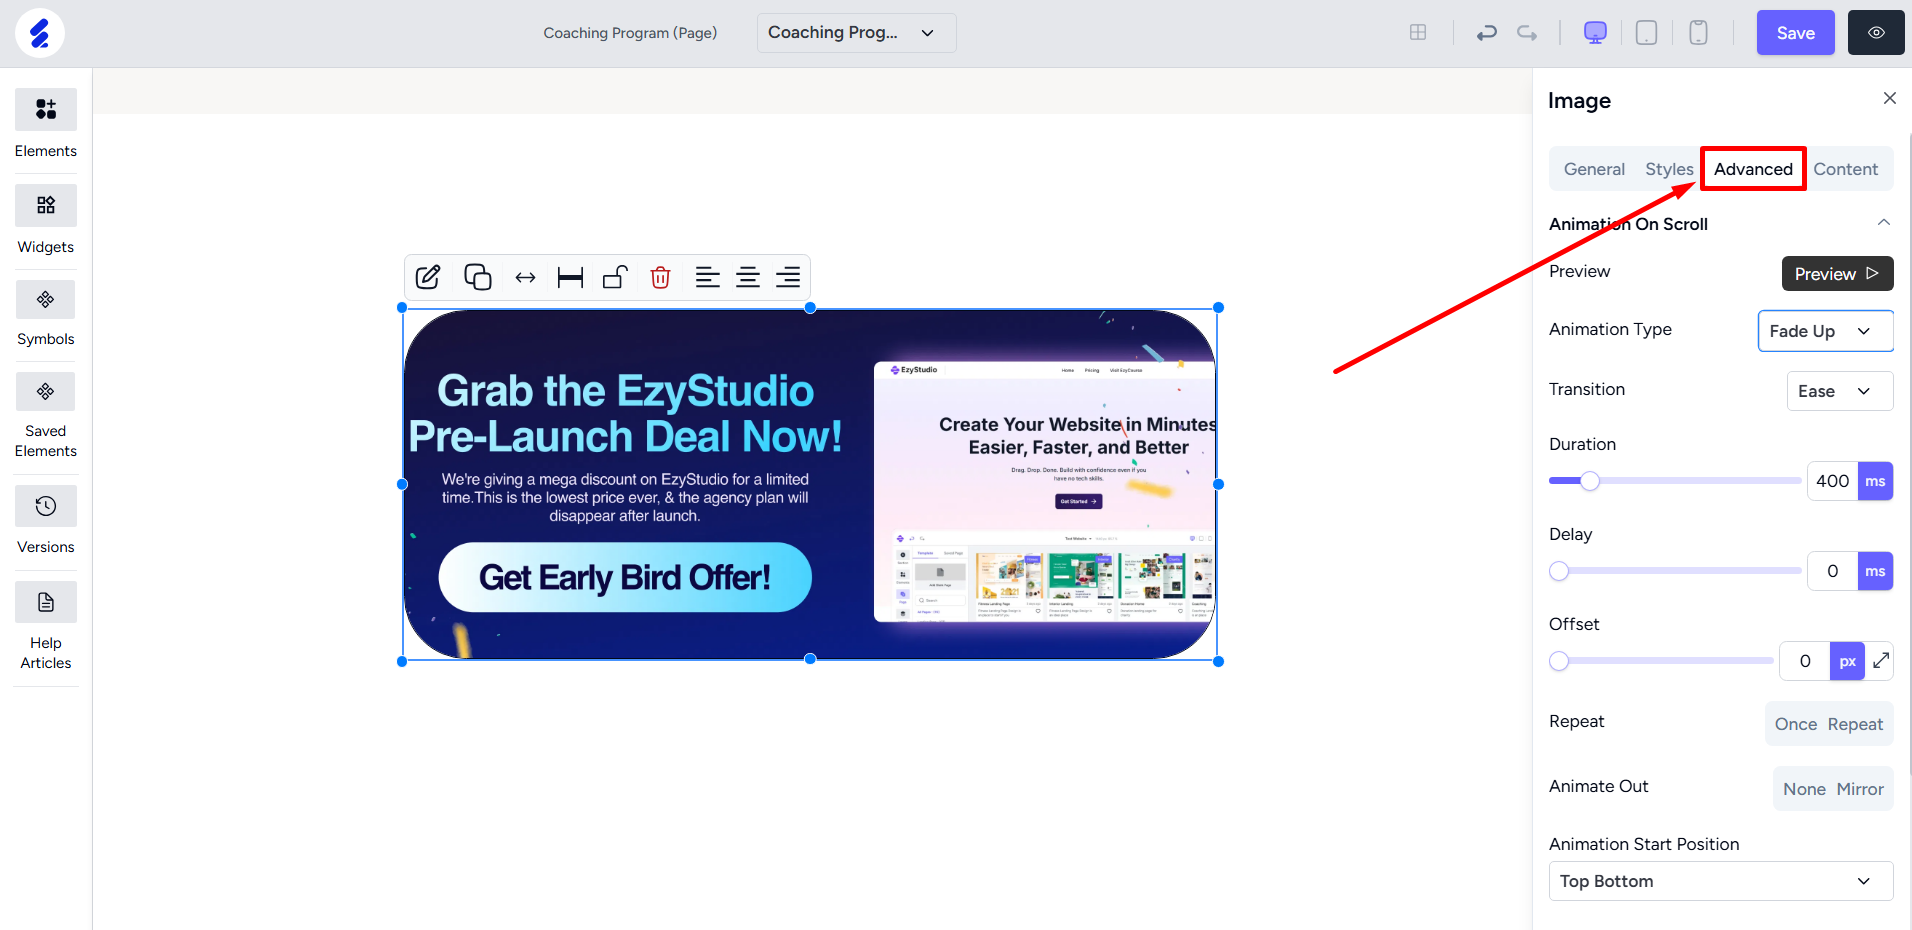
Task: Open the Elements panel icon
Action: coord(46,109)
